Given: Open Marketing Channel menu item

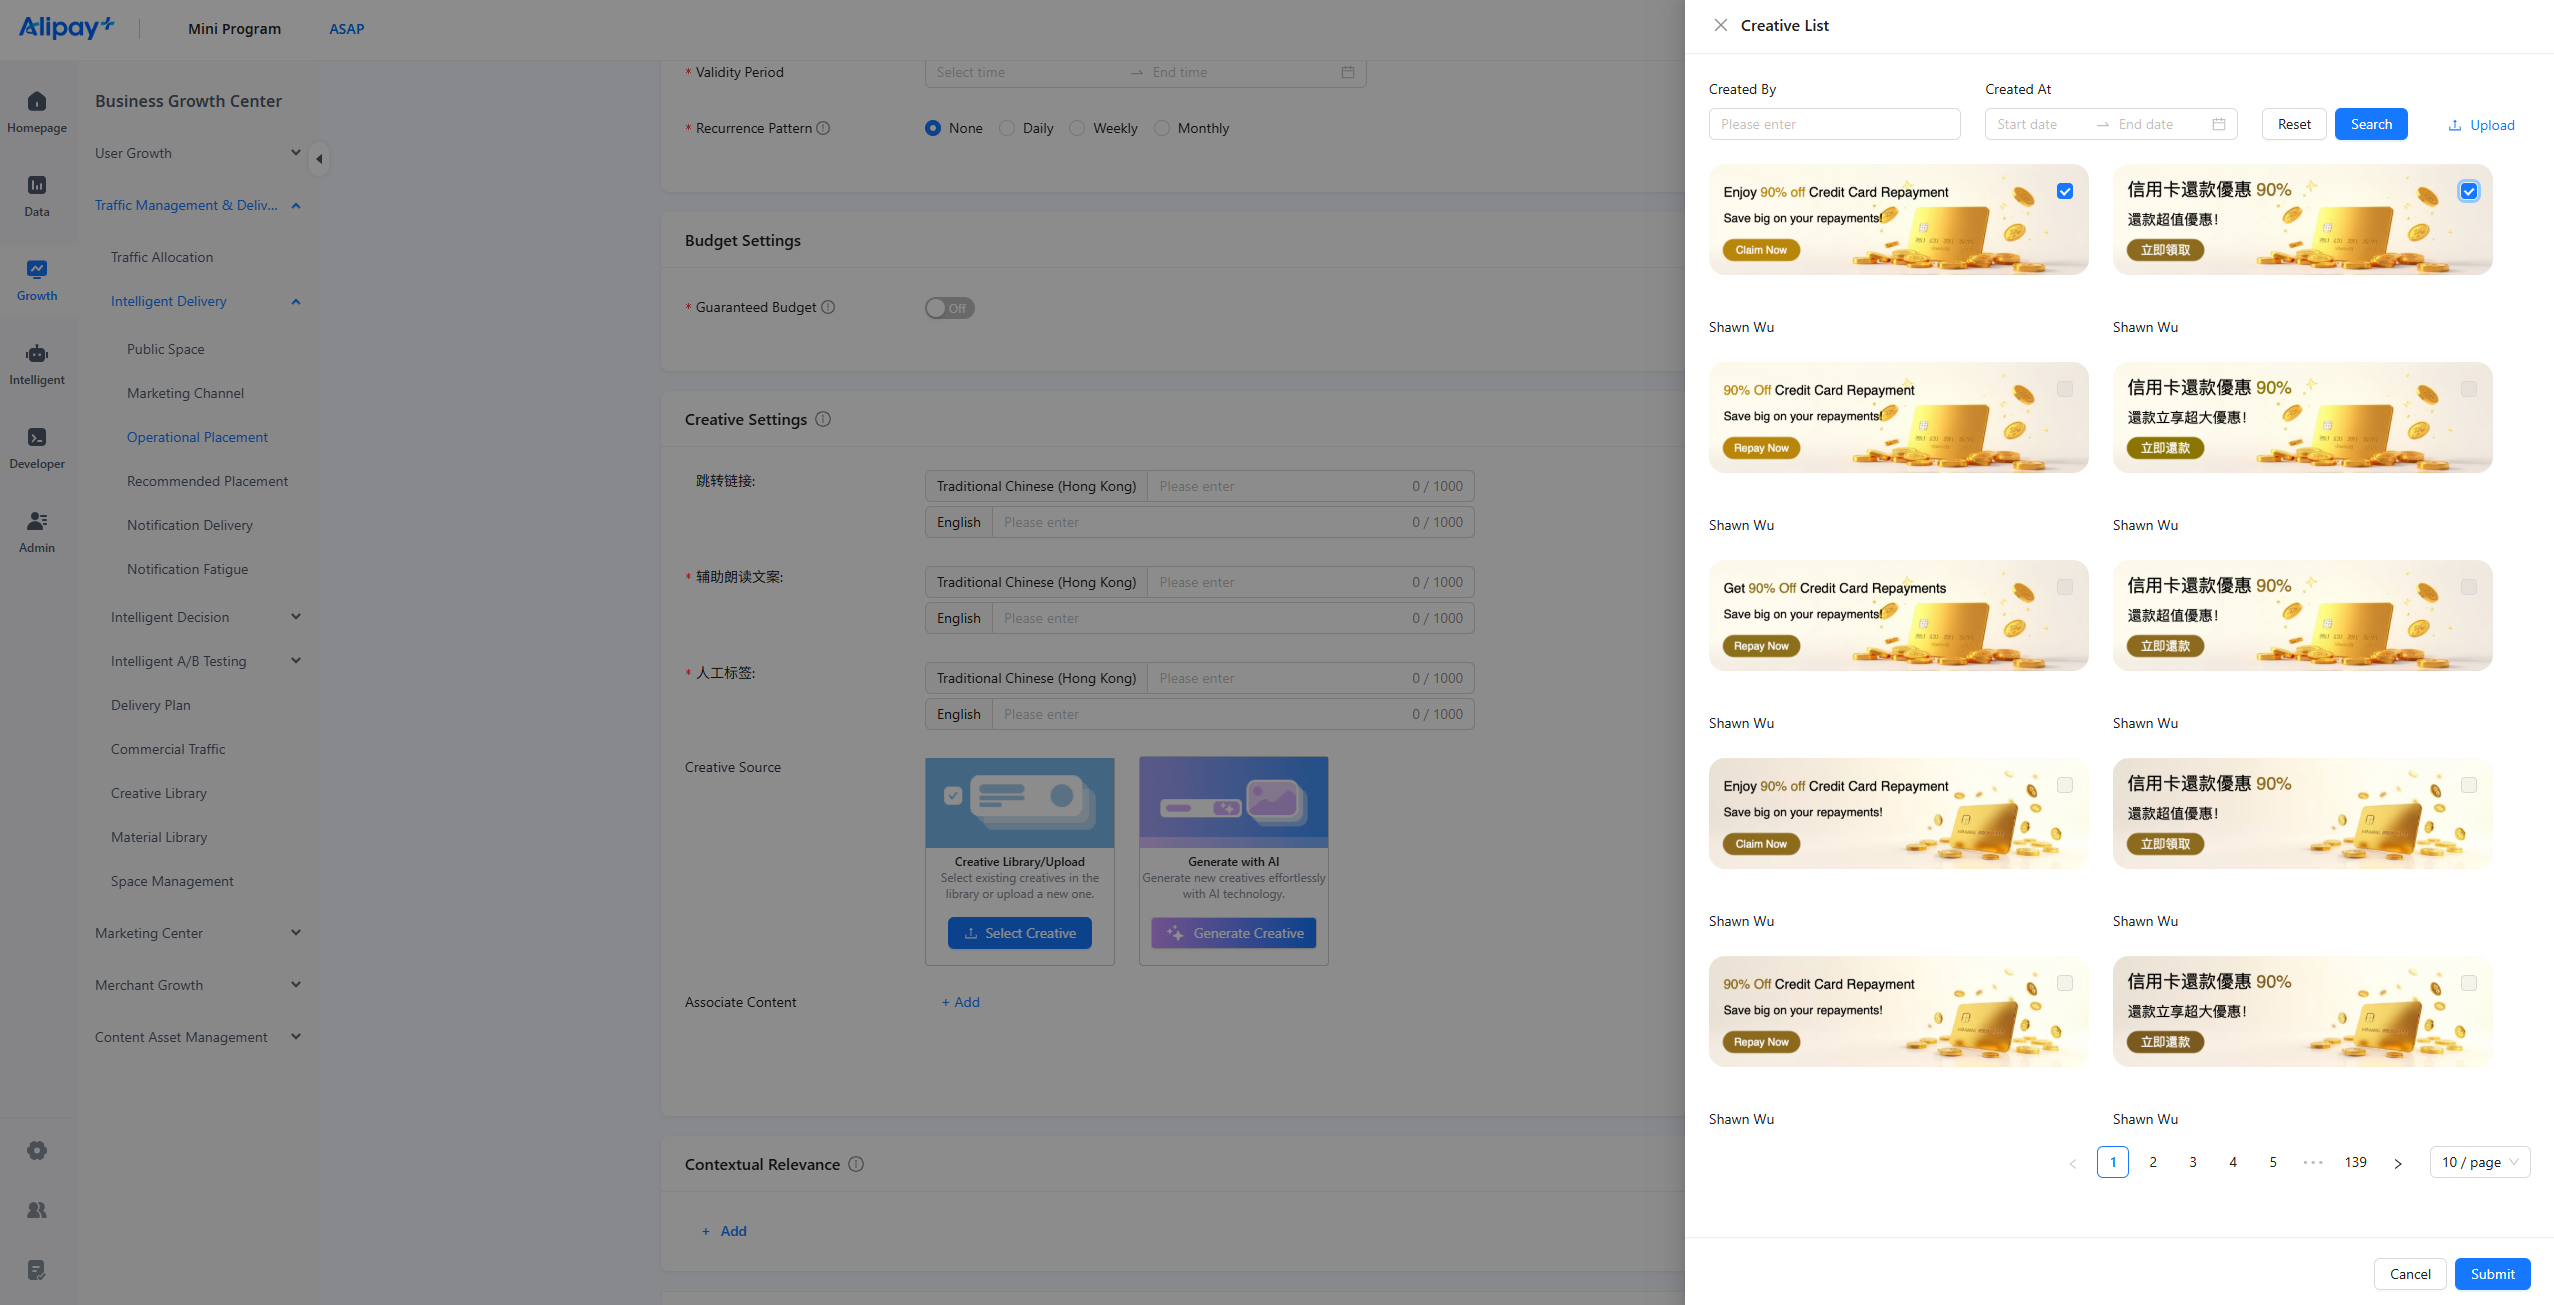Looking at the screenshot, I should (185, 393).
